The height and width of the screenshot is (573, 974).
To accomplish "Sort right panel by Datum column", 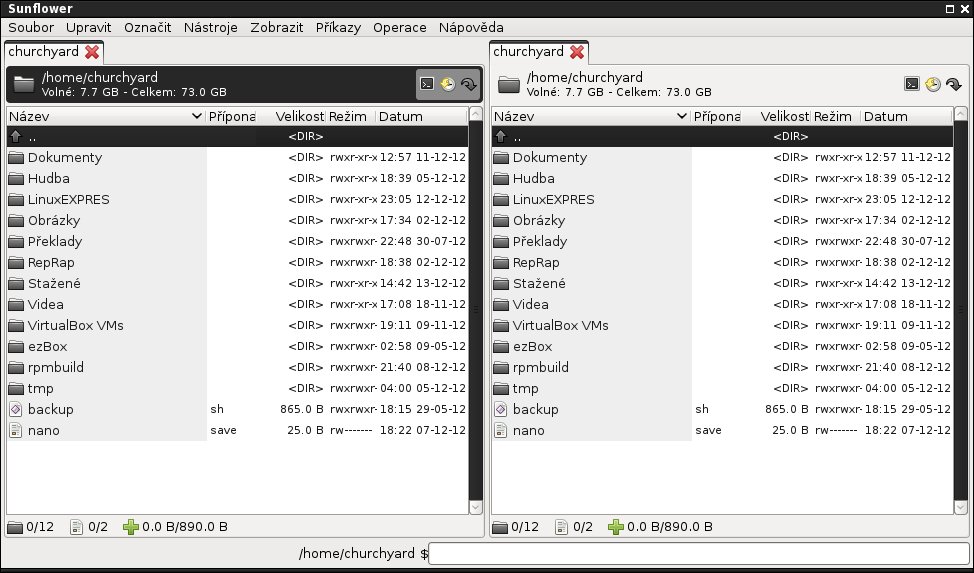I will 907,116.
